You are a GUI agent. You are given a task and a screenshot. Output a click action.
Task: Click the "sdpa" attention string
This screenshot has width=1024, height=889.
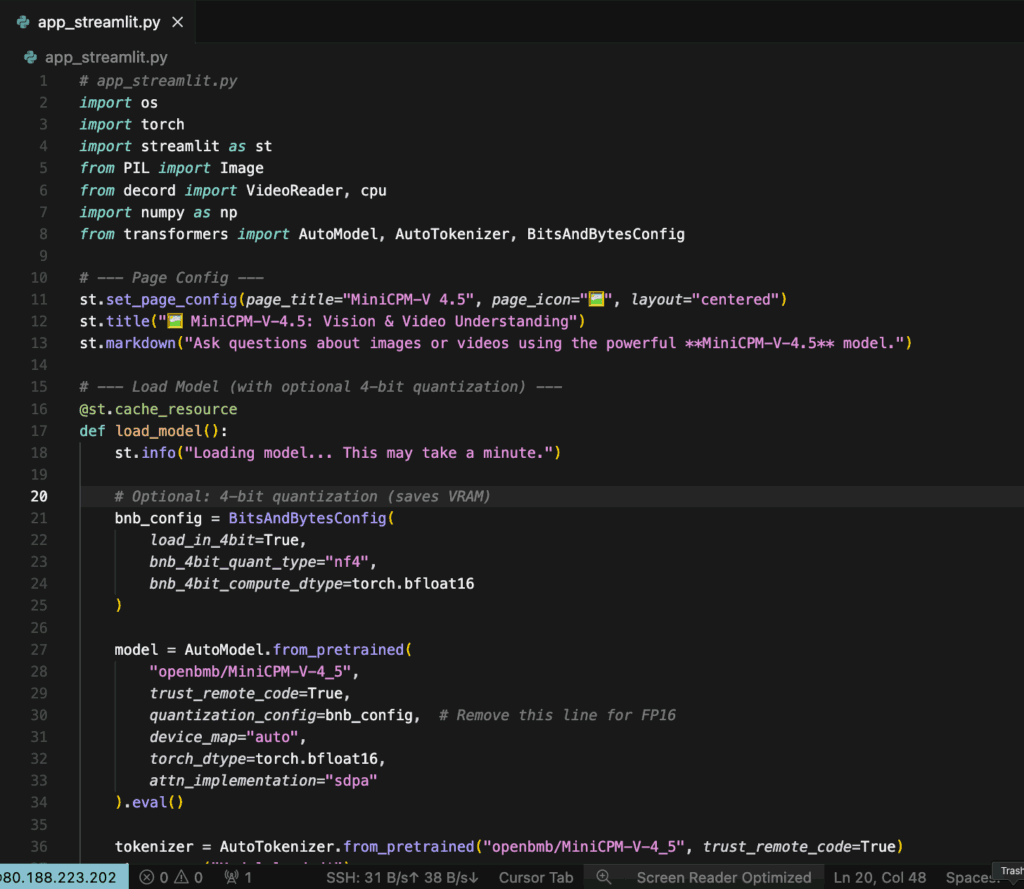[x=351, y=781]
